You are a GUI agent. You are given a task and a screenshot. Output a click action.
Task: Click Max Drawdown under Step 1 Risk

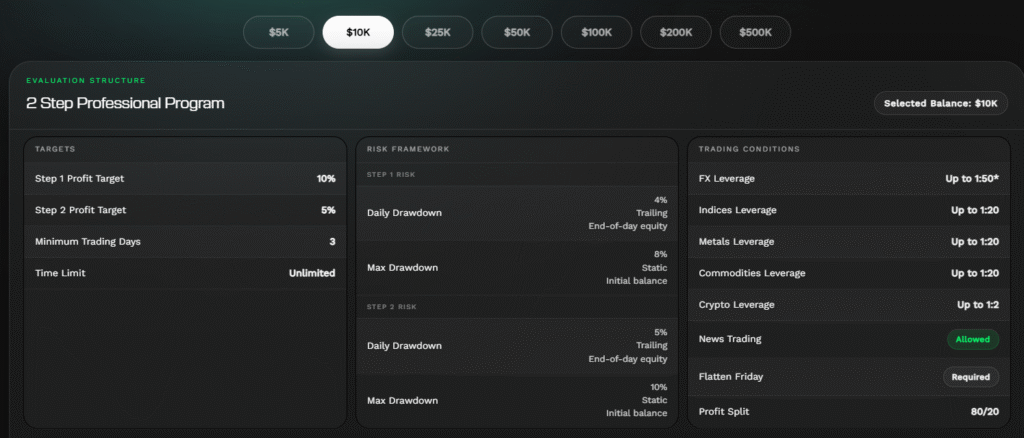[x=402, y=268]
